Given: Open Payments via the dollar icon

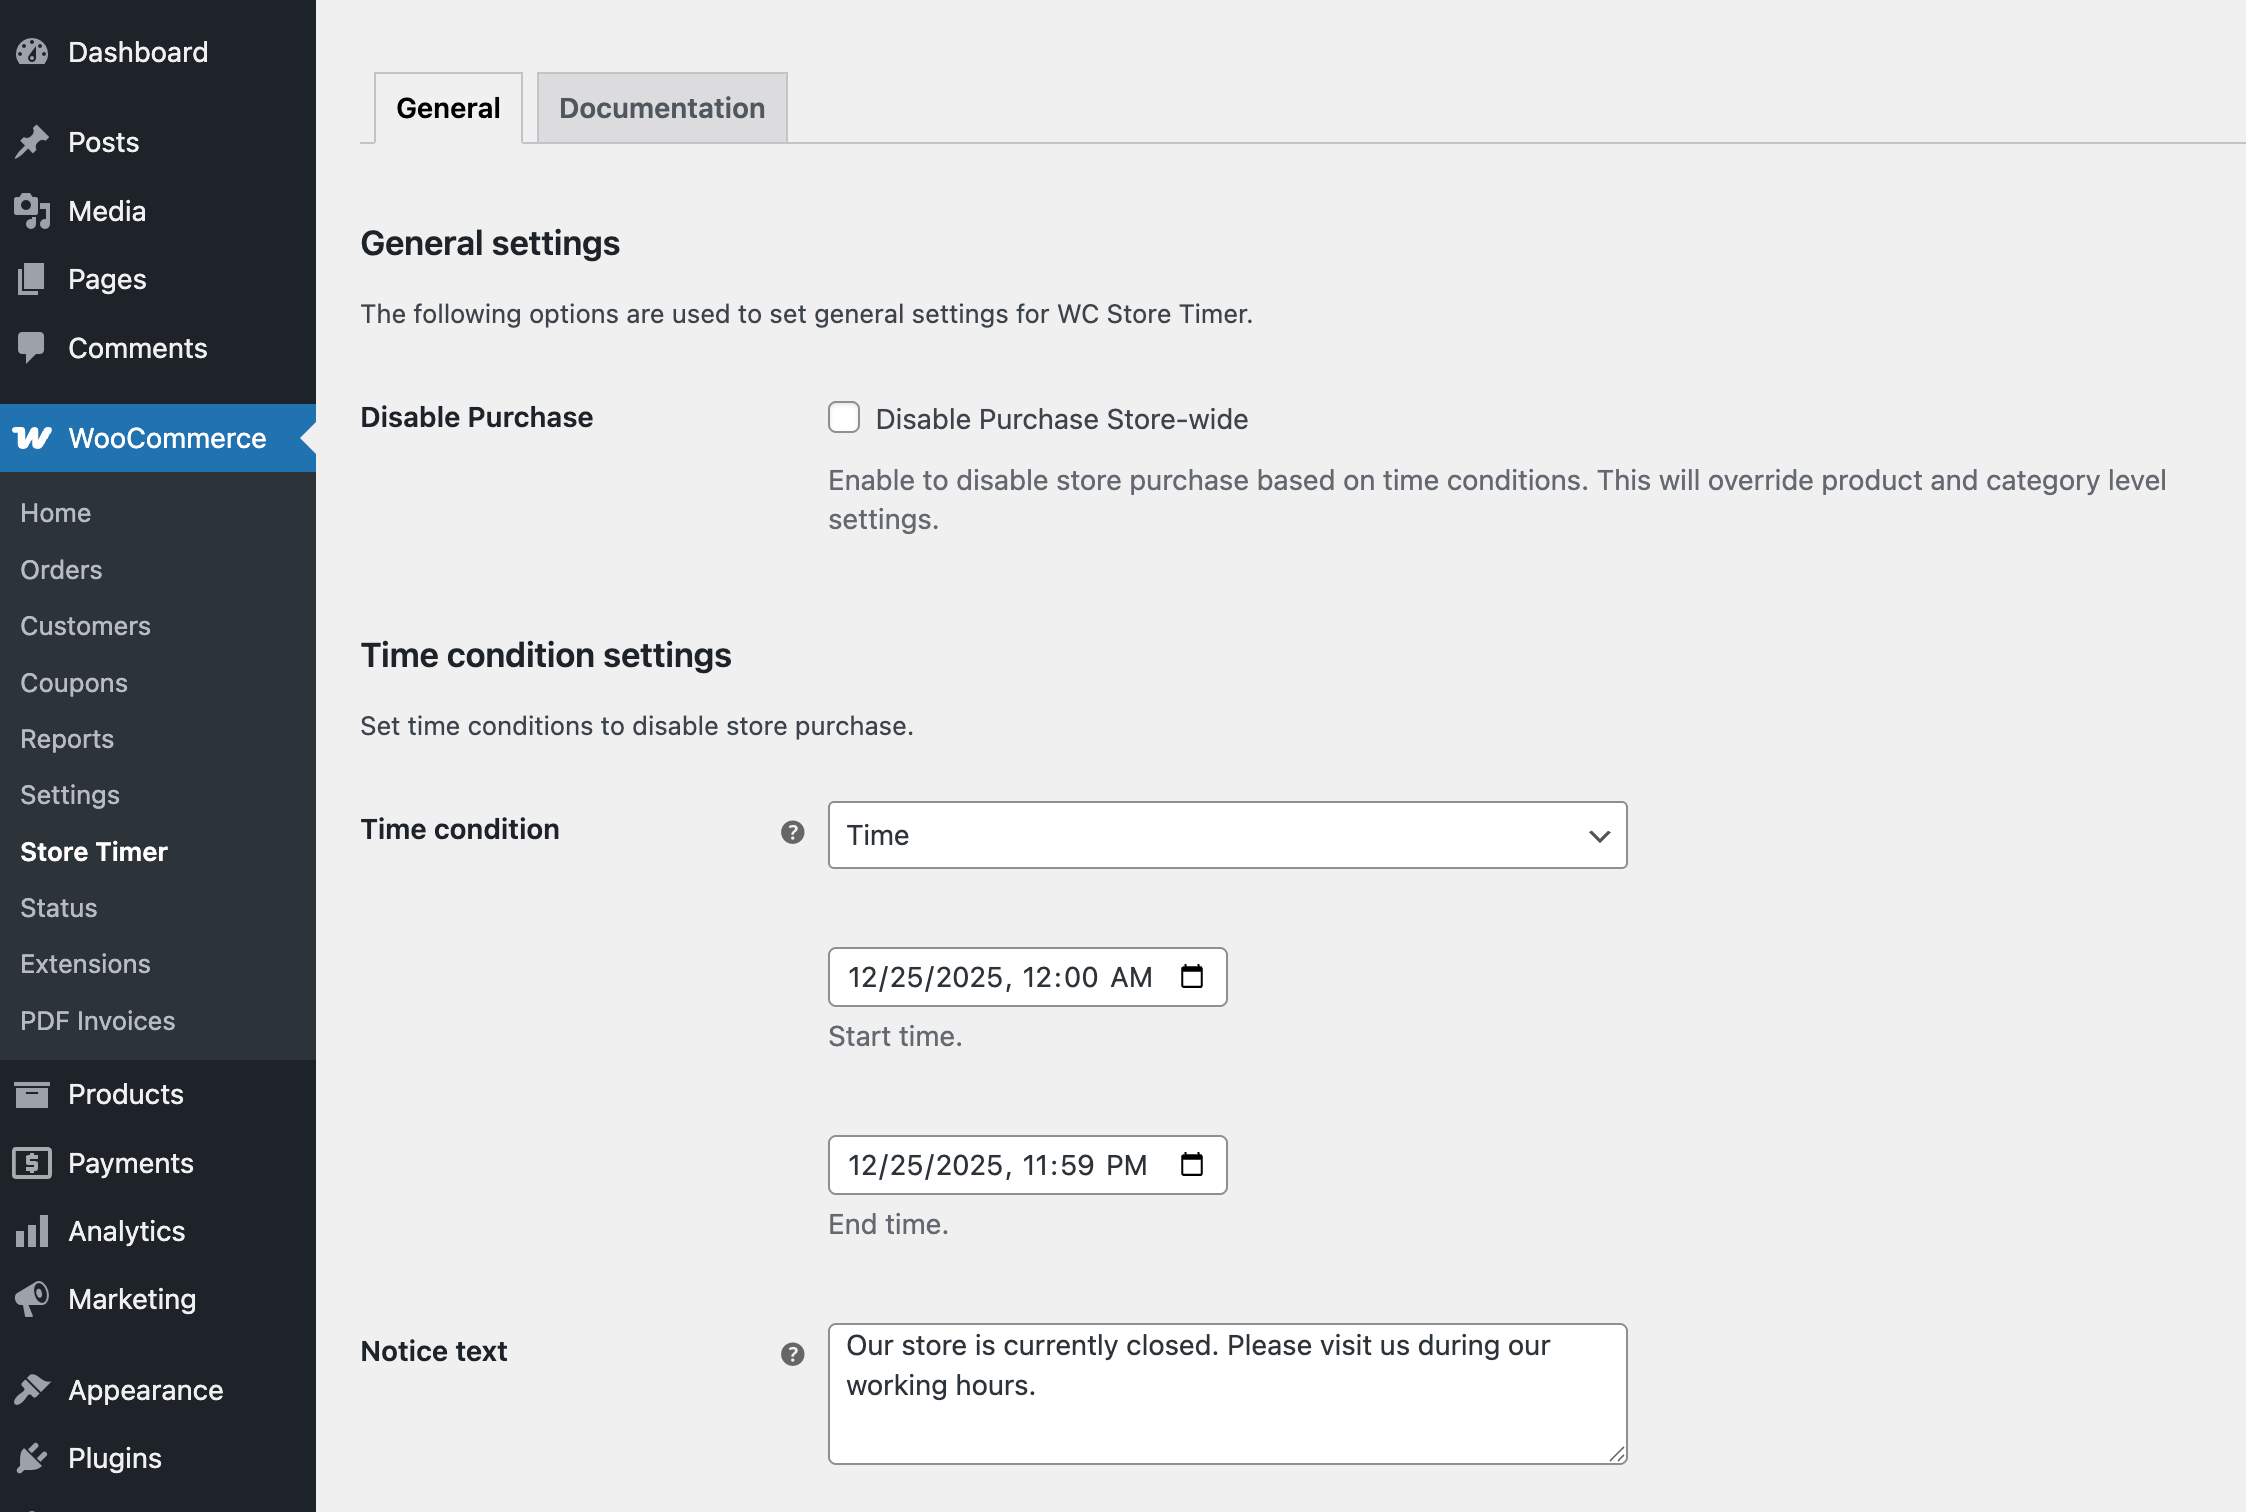Looking at the screenshot, I should (31, 1162).
